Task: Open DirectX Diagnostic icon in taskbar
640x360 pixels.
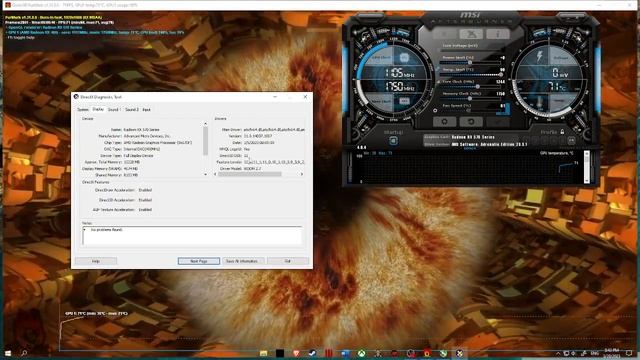Action: coord(460,353)
